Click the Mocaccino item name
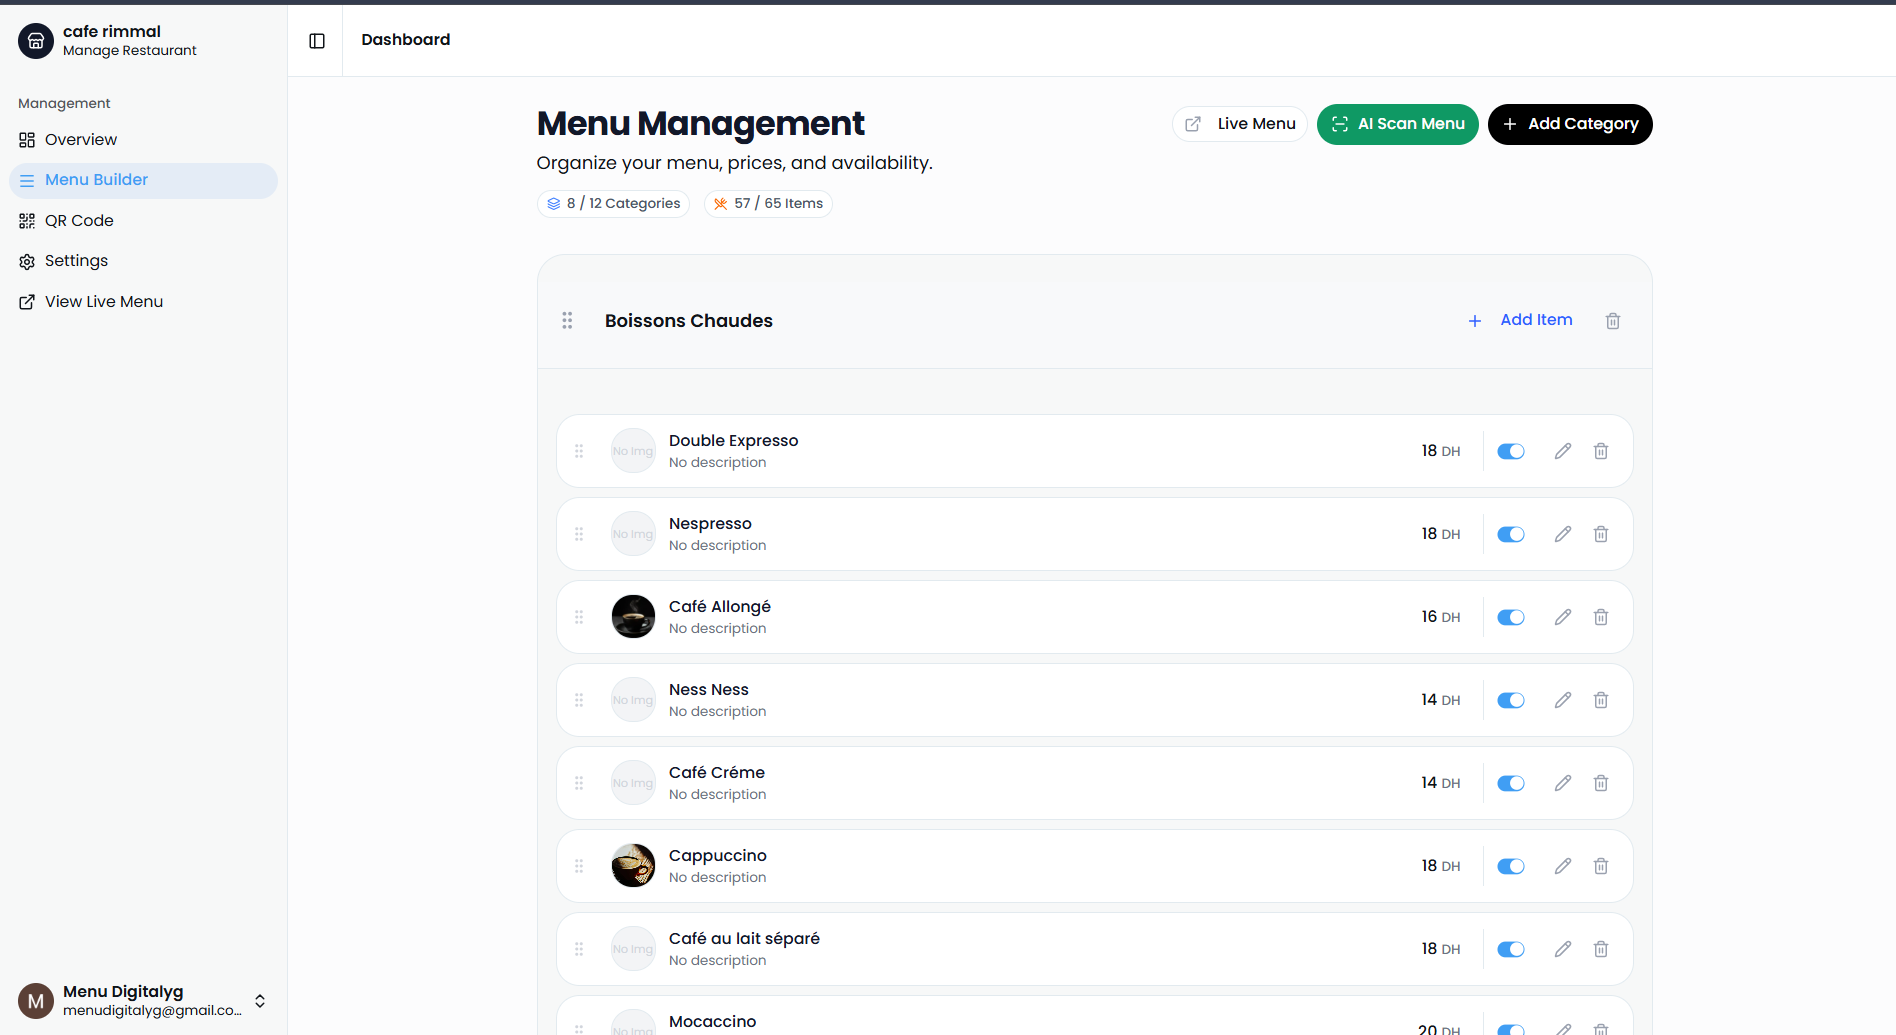 click(x=712, y=1022)
